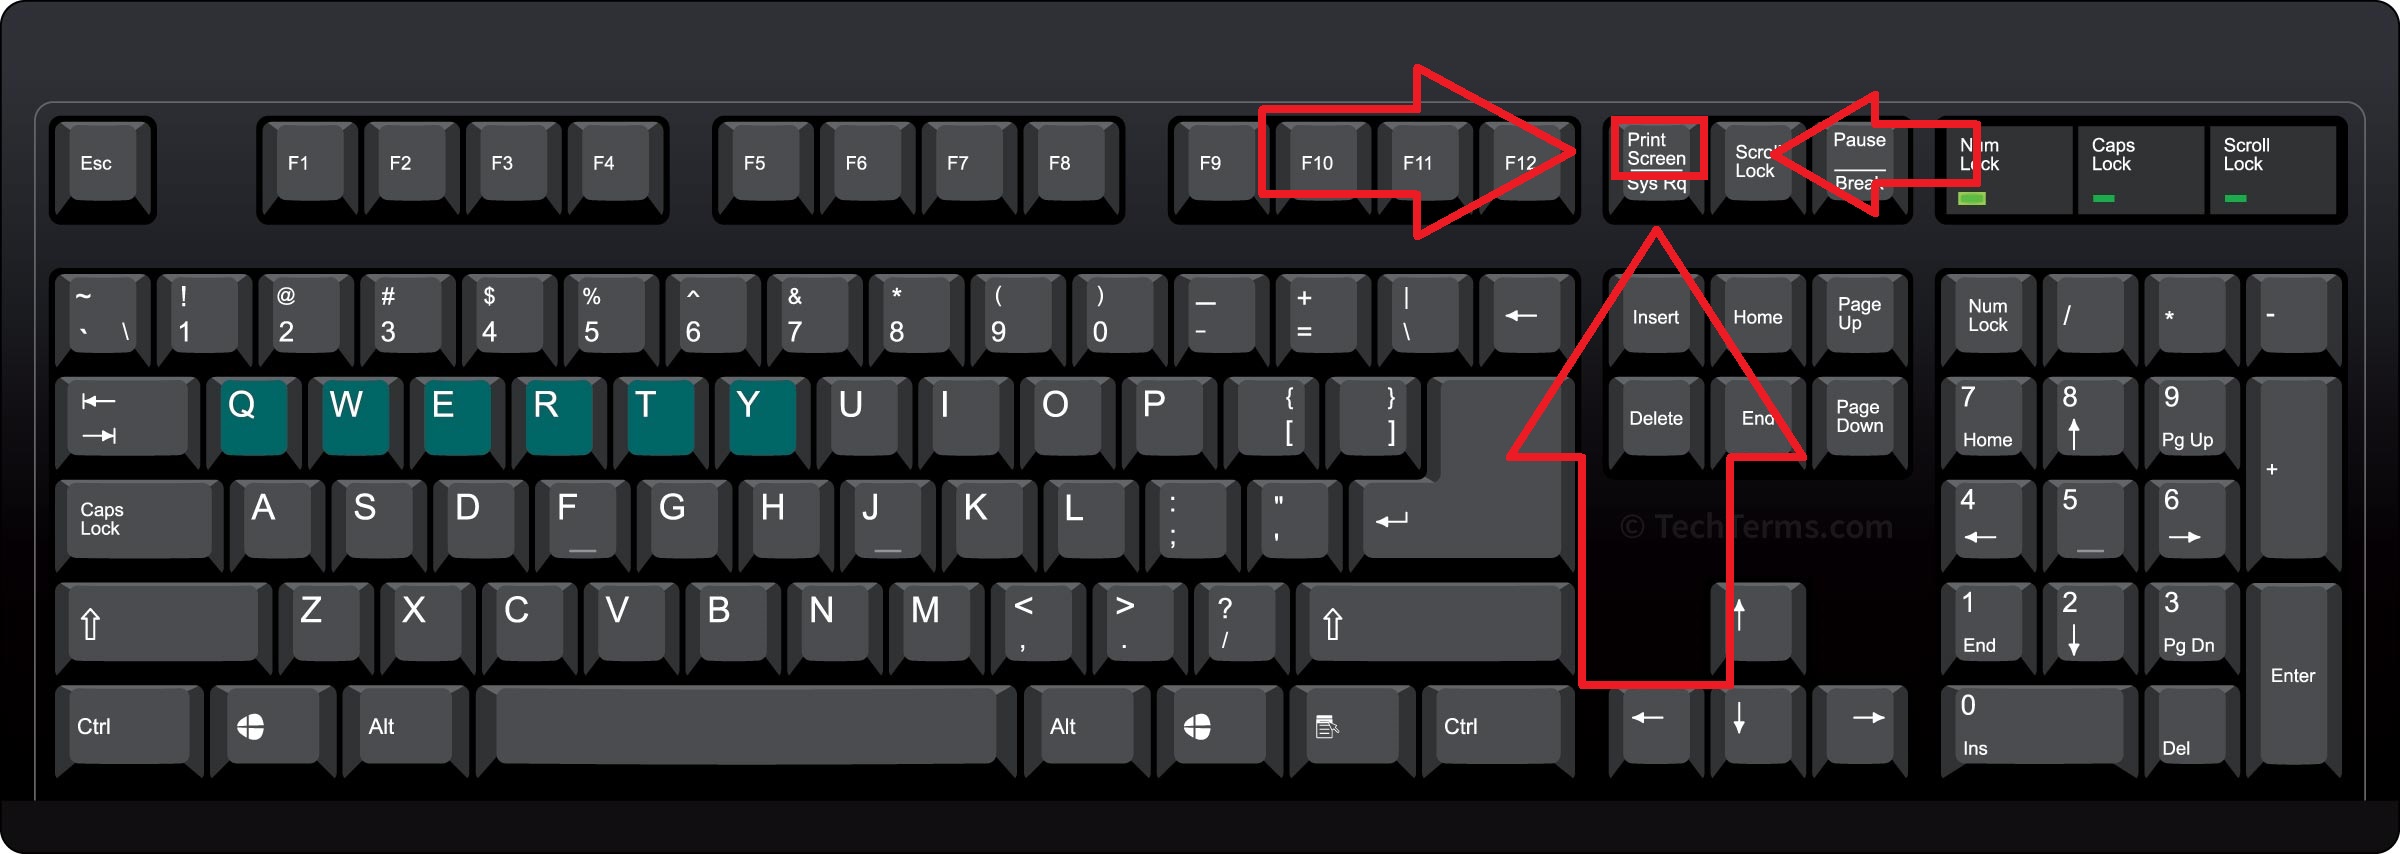Click the left Shift up-arrow key

(163, 627)
